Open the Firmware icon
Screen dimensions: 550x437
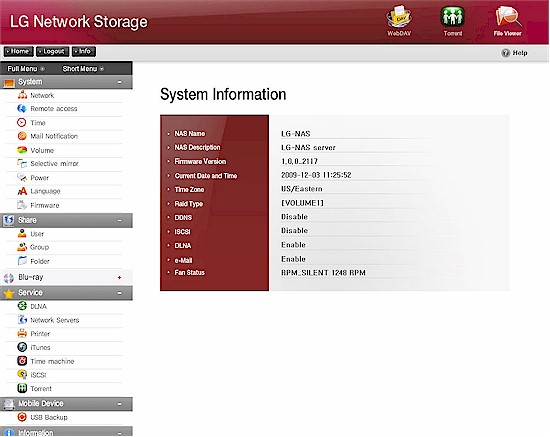click(x=22, y=205)
